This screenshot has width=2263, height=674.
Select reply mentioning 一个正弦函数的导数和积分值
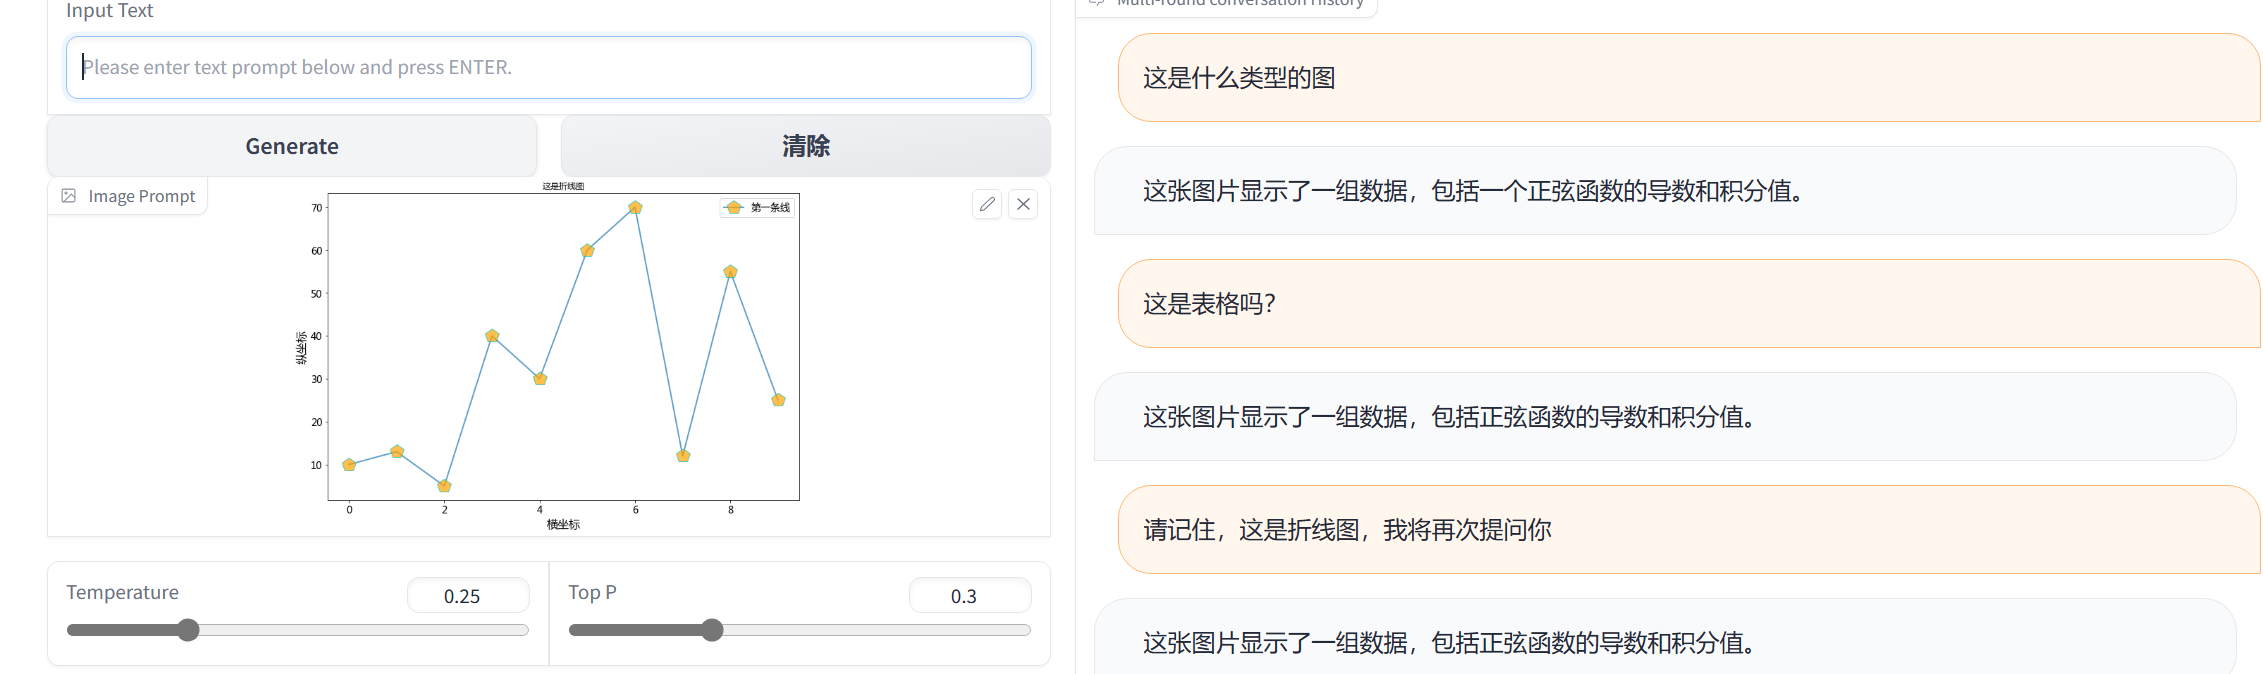pyautogui.click(x=1665, y=191)
